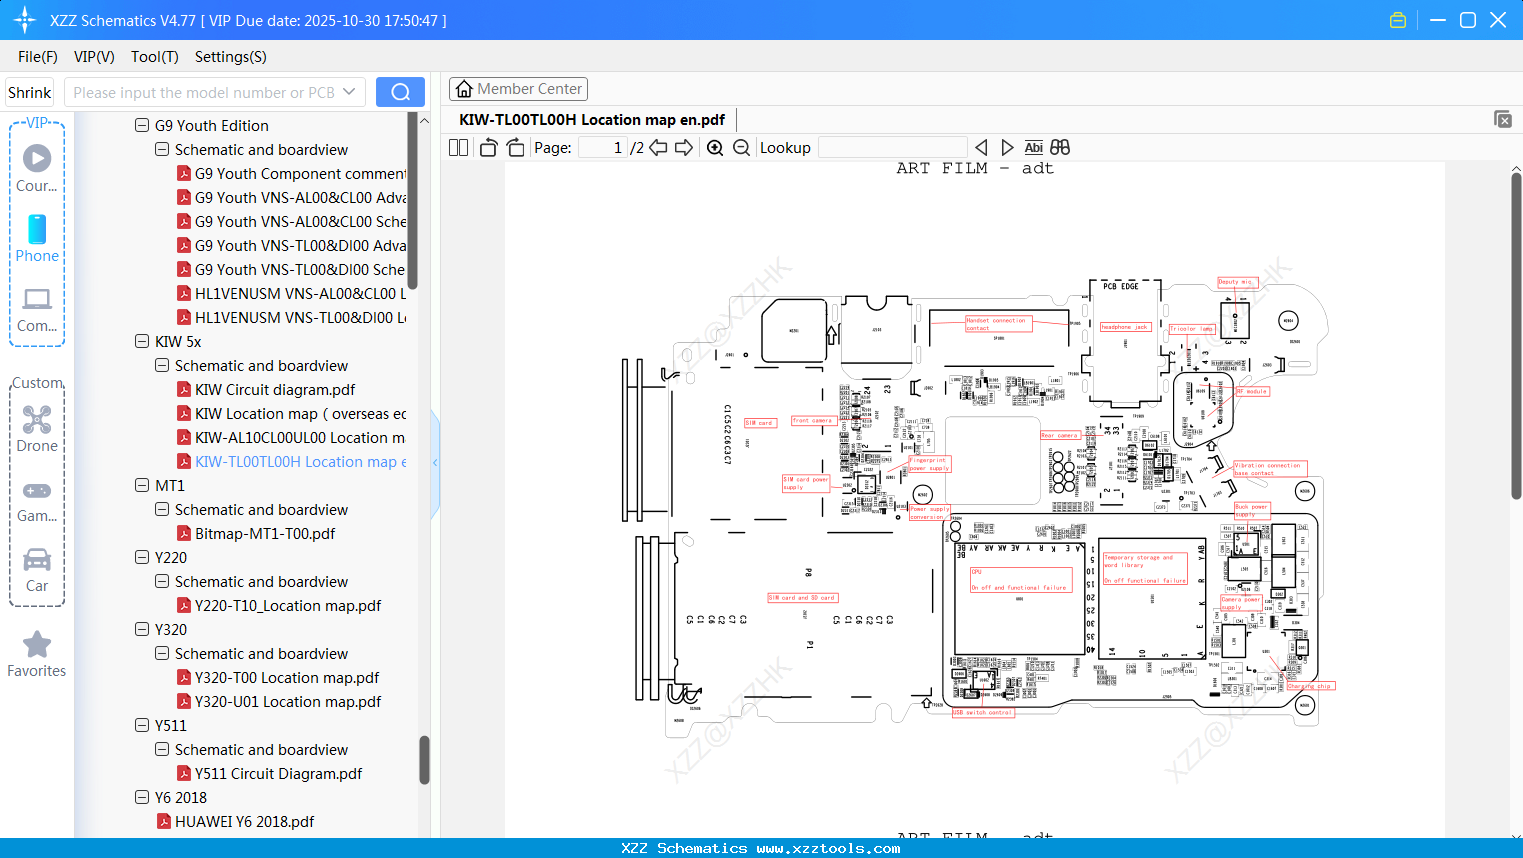Collapse the KIW 5x node
Image resolution: width=1523 pixels, height=858 pixels.
[x=142, y=342]
